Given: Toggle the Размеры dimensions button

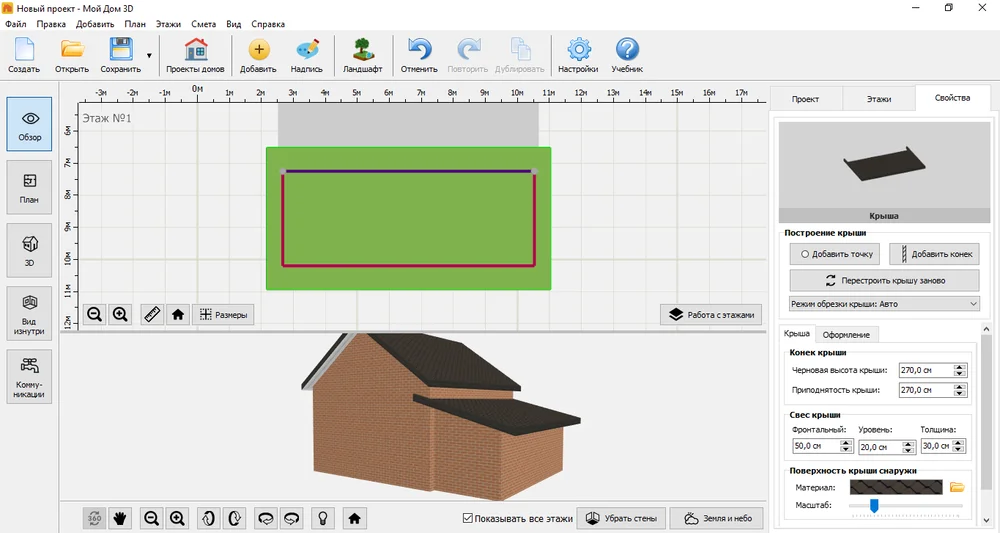Looking at the screenshot, I should click(x=223, y=314).
